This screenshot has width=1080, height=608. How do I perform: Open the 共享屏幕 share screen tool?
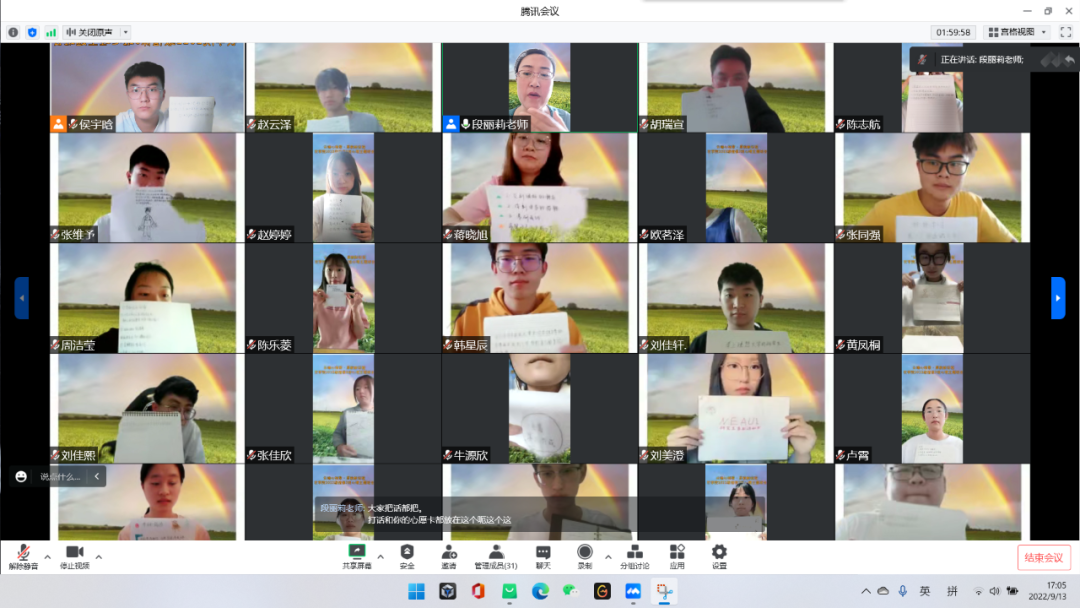click(356, 556)
